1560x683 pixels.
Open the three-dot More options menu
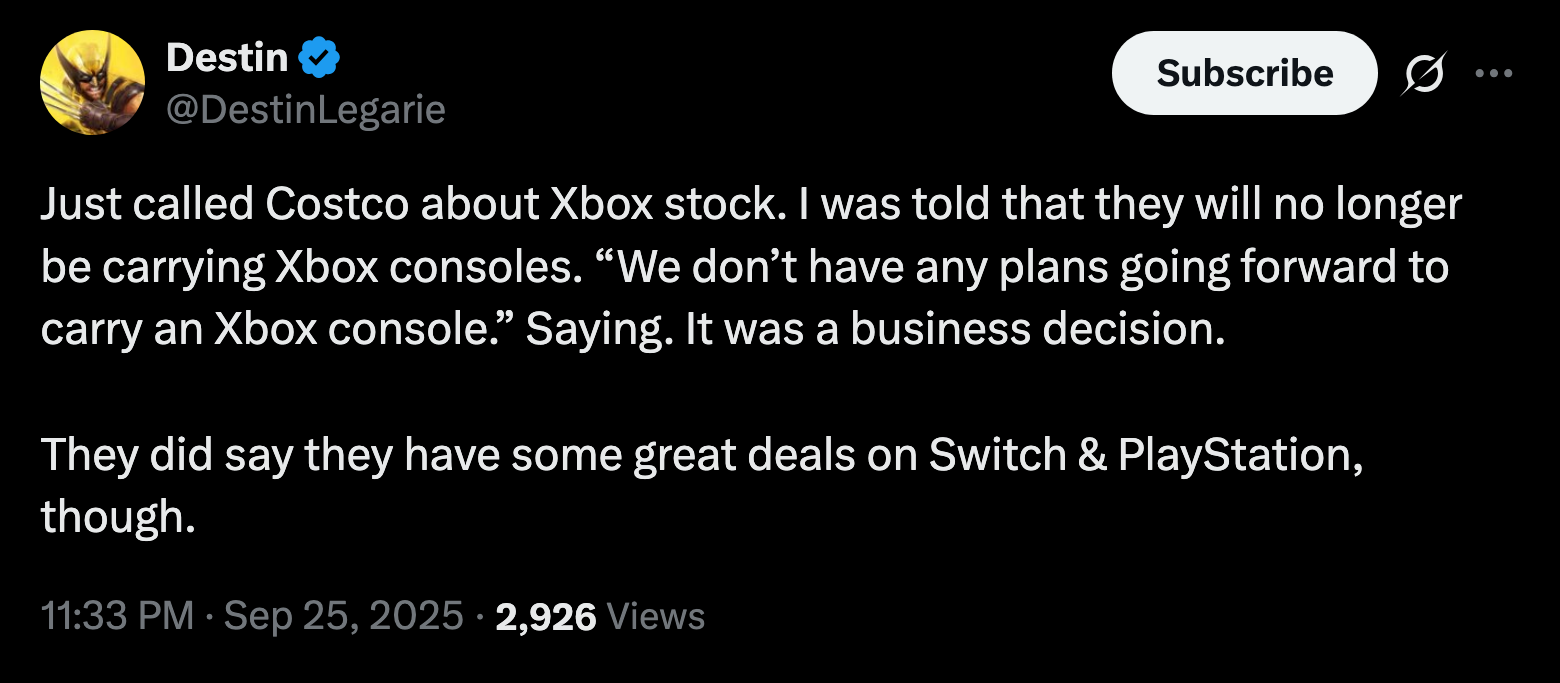[x=1494, y=73]
